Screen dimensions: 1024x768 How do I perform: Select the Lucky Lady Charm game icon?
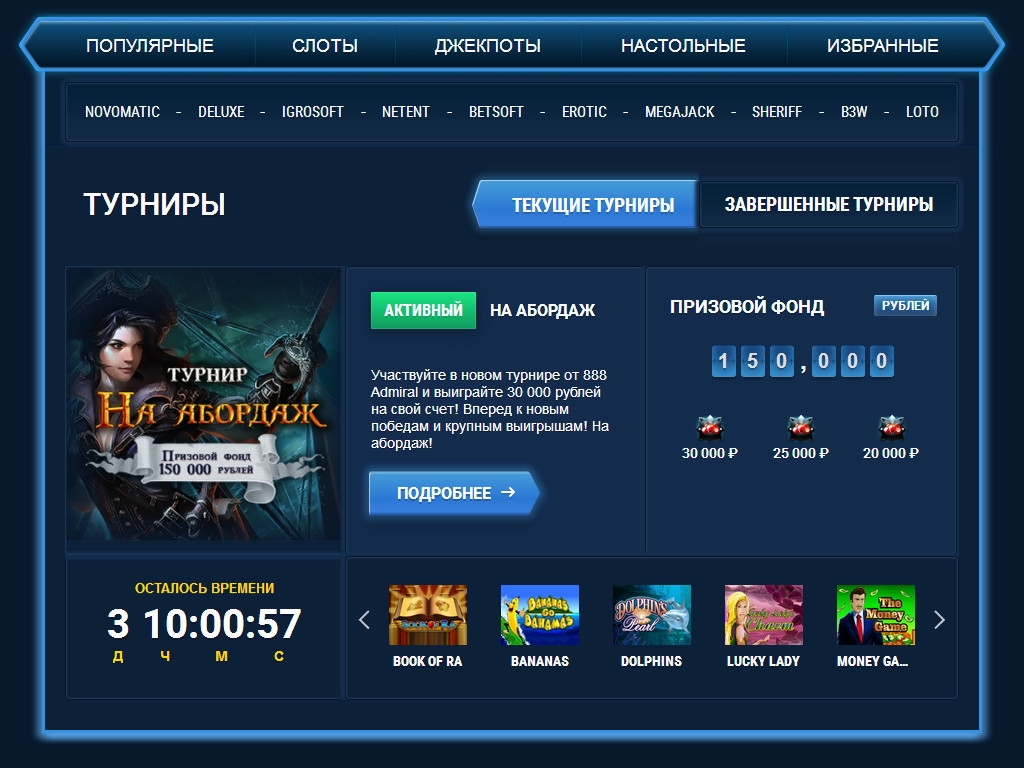[763, 615]
